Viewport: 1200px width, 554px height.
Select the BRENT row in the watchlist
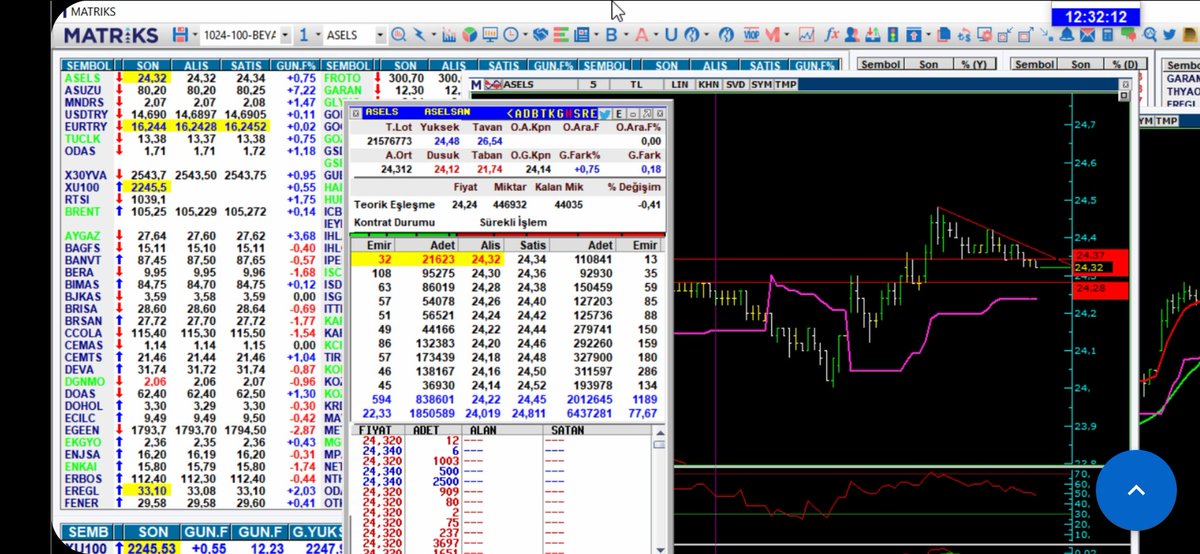coord(190,212)
